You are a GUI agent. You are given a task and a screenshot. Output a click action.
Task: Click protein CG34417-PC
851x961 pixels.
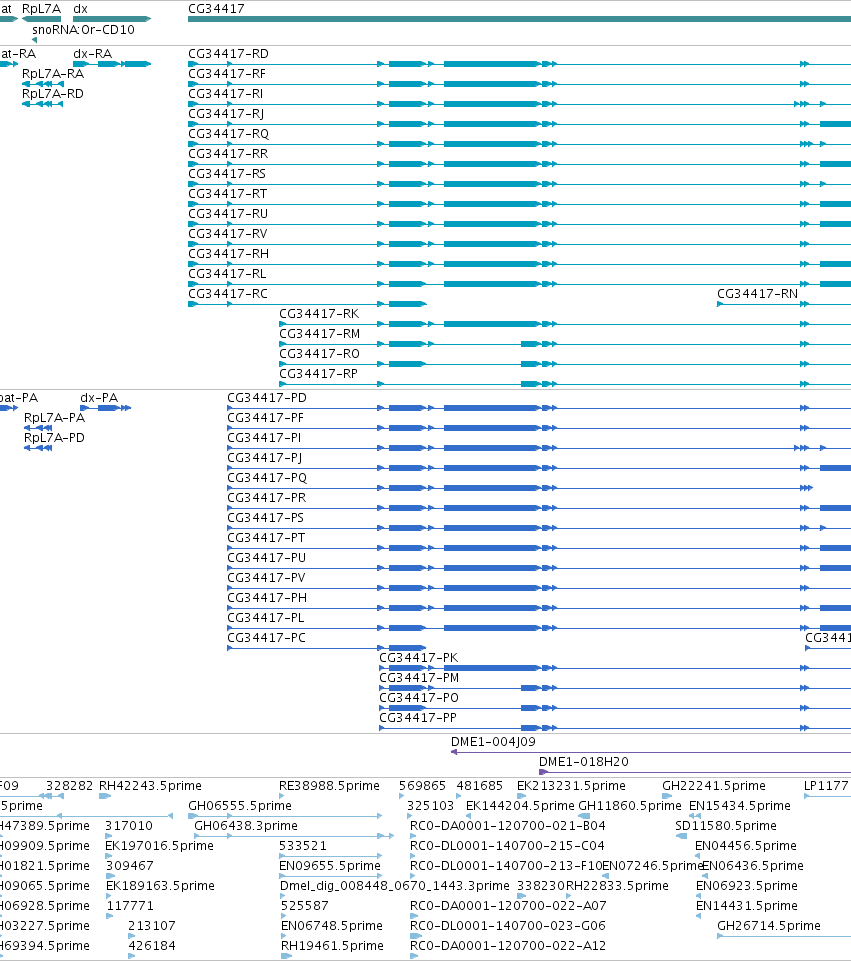pyautogui.click(x=267, y=637)
